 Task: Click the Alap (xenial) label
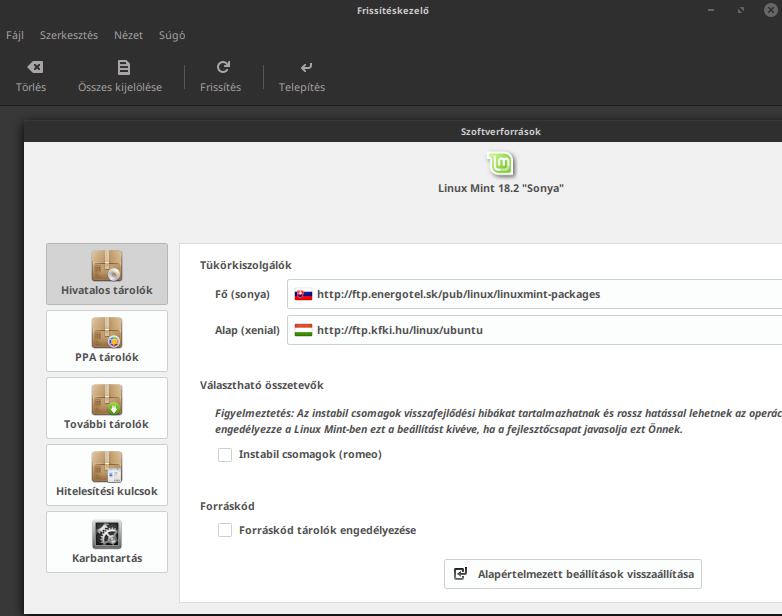[247, 330]
